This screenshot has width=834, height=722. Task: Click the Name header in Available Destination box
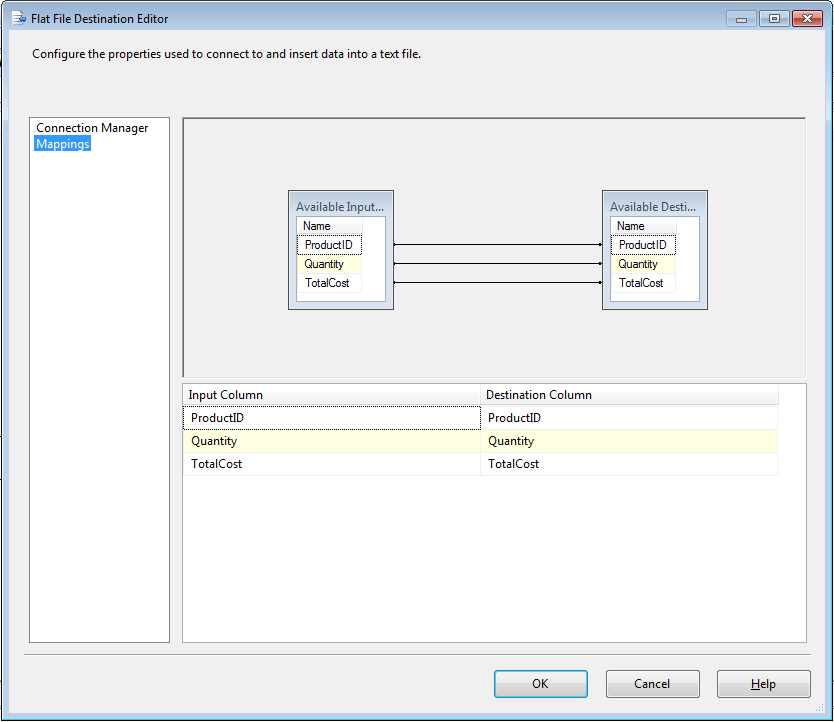click(643, 226)
